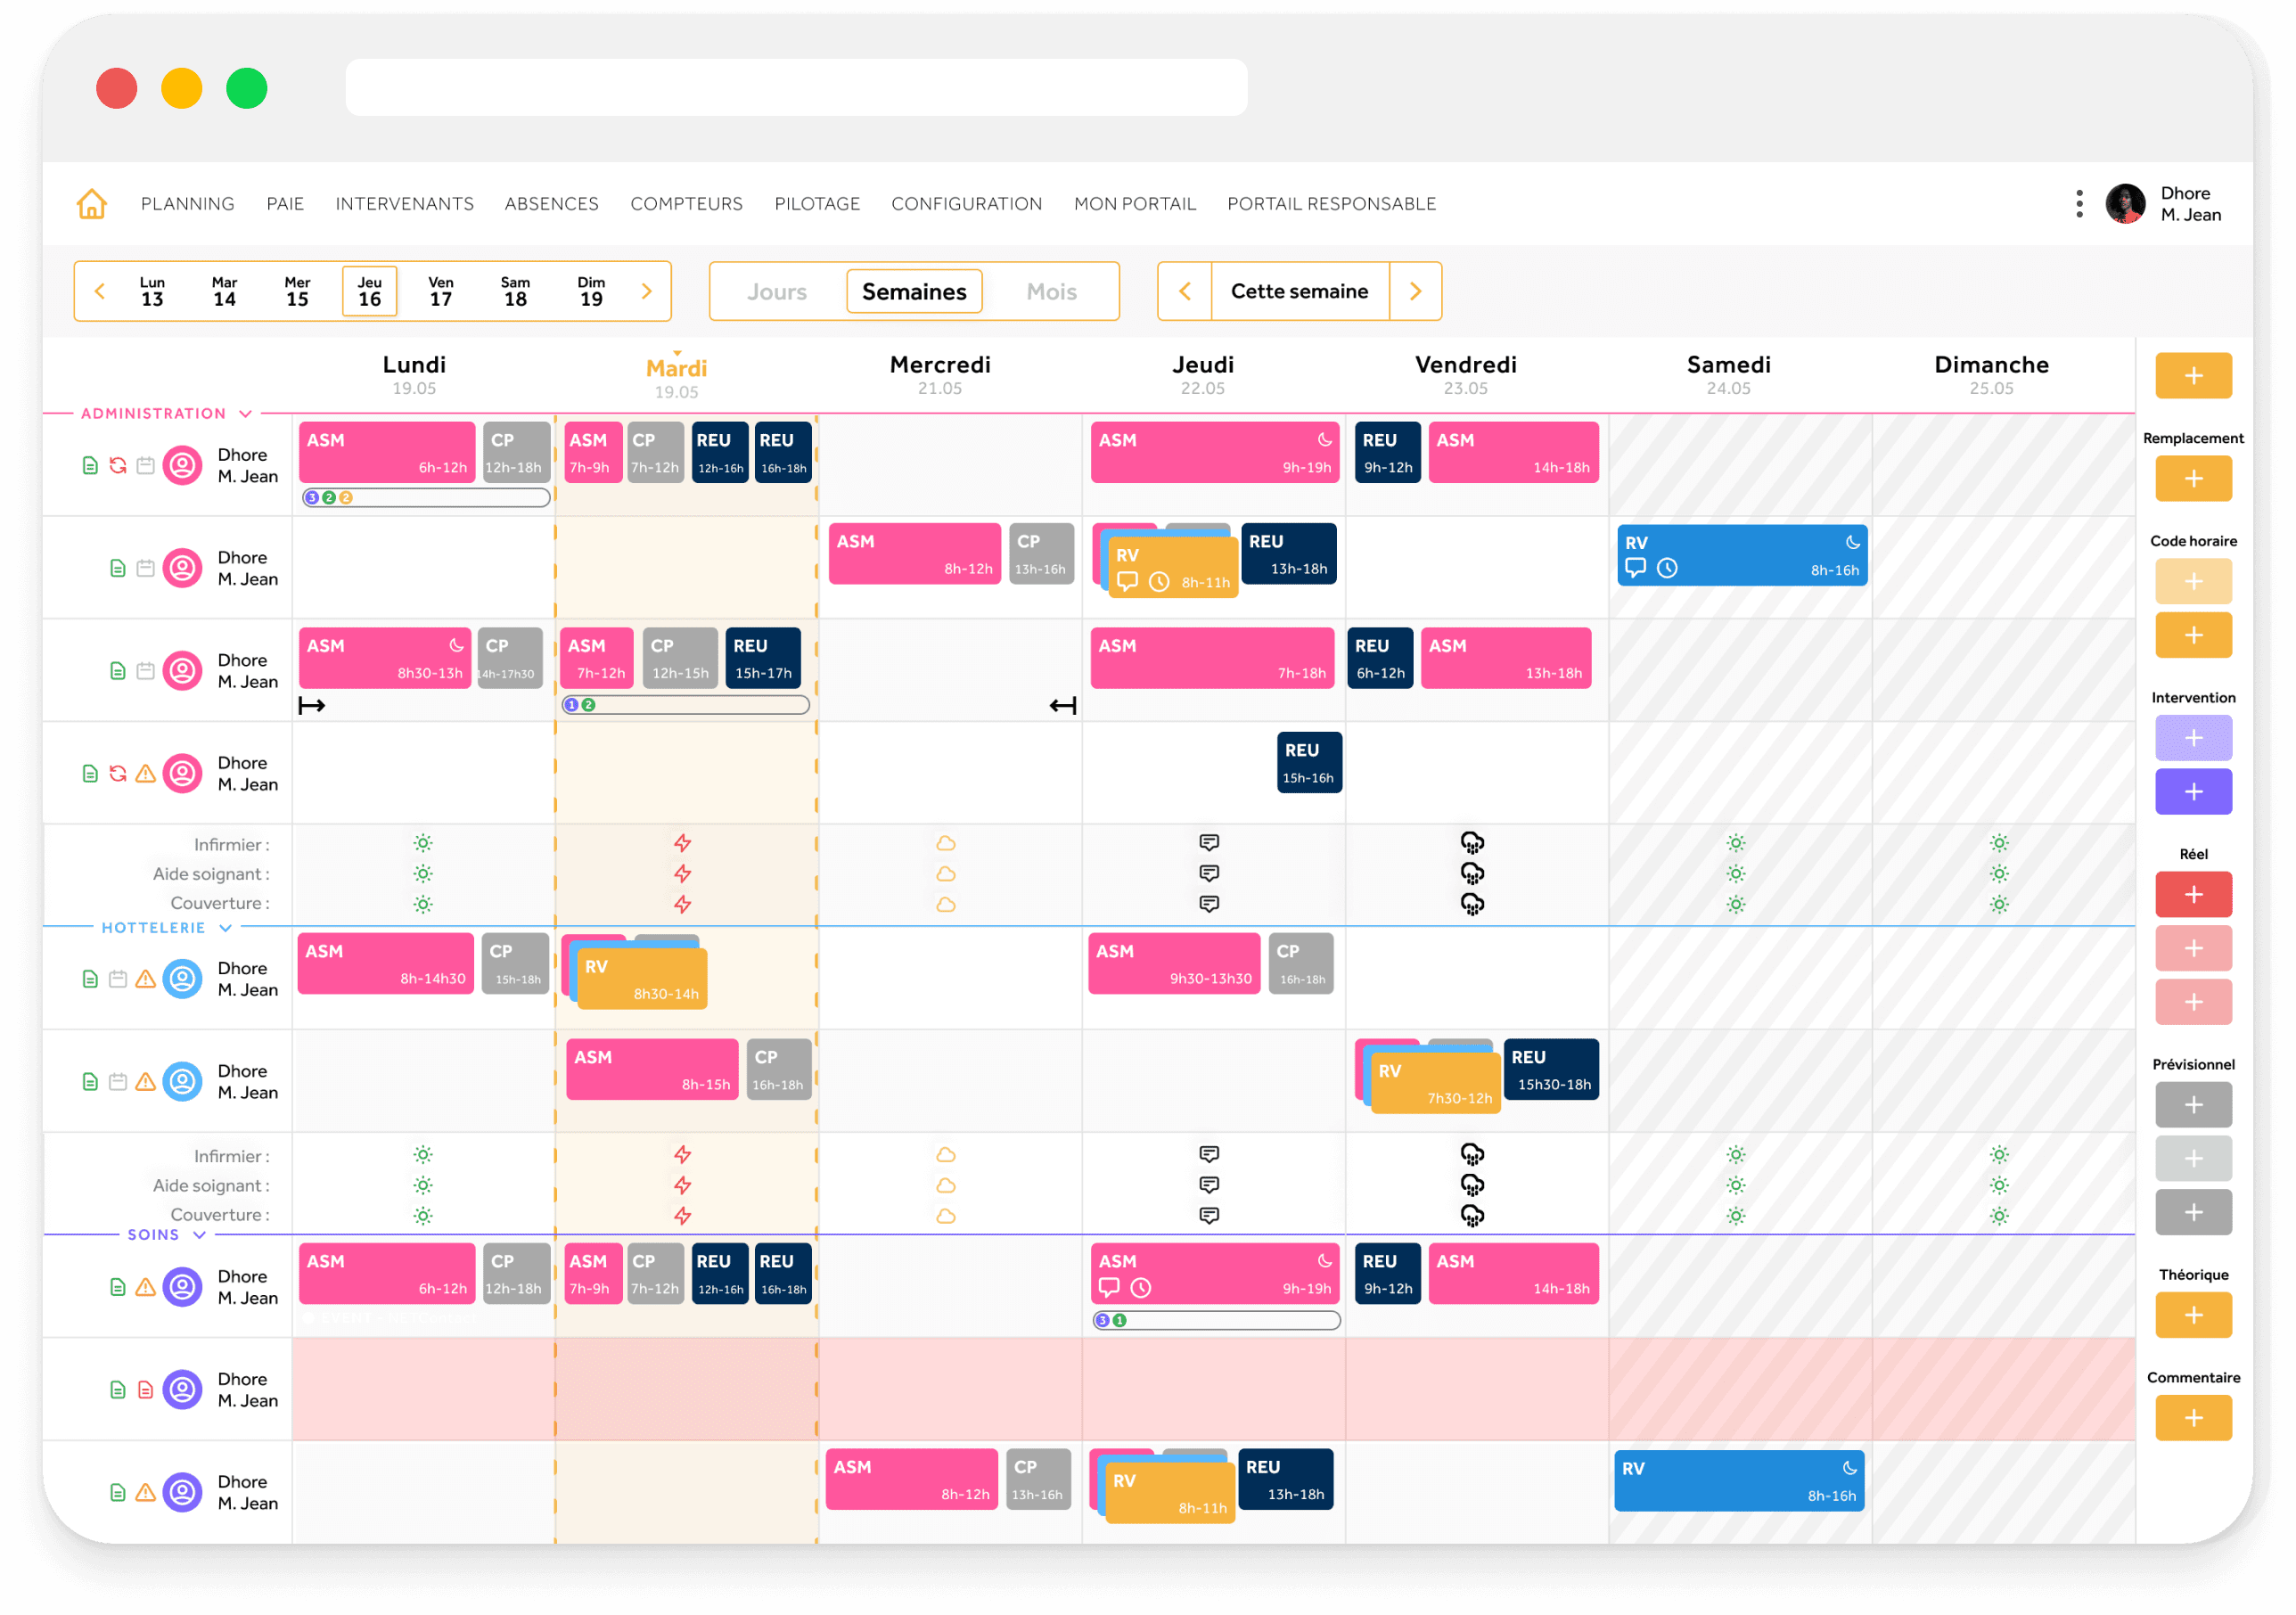Collapse the ADMINISTRATION section
Viewport: 2296px width, 1615px height.
[245, 413]
